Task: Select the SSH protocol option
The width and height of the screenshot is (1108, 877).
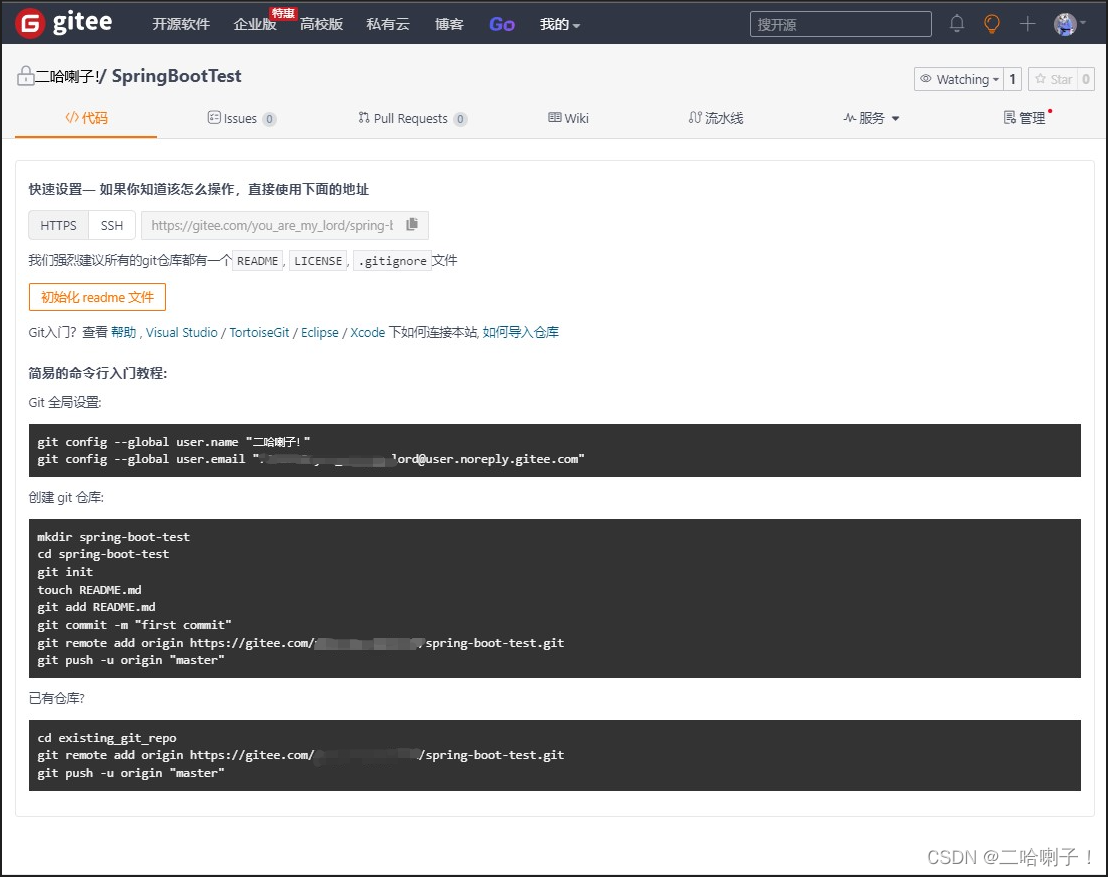Action: click(112, 225)
